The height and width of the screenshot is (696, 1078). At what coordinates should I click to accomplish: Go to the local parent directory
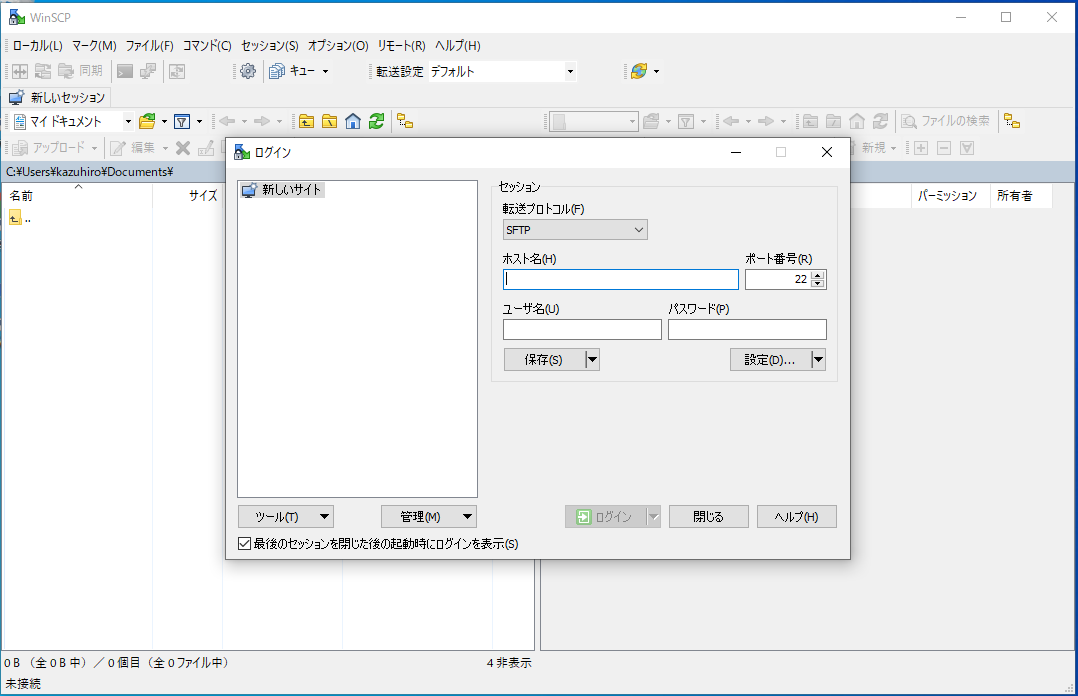(x=306, y=121)
